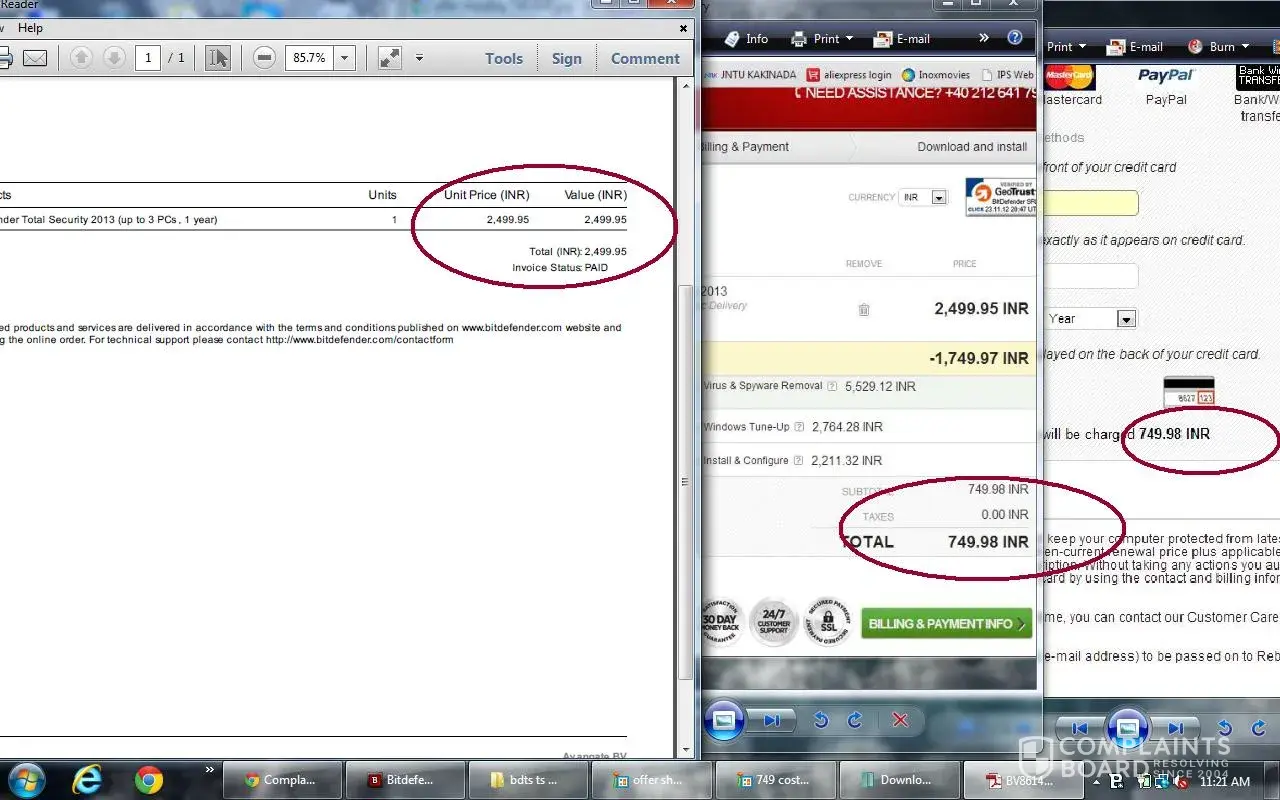Close the Reader document with the X

coord(684,29)
